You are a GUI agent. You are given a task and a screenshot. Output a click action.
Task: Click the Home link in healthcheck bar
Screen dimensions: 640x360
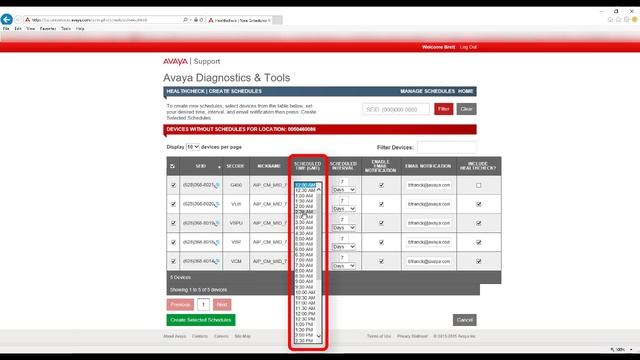click(x=465, y=91)
